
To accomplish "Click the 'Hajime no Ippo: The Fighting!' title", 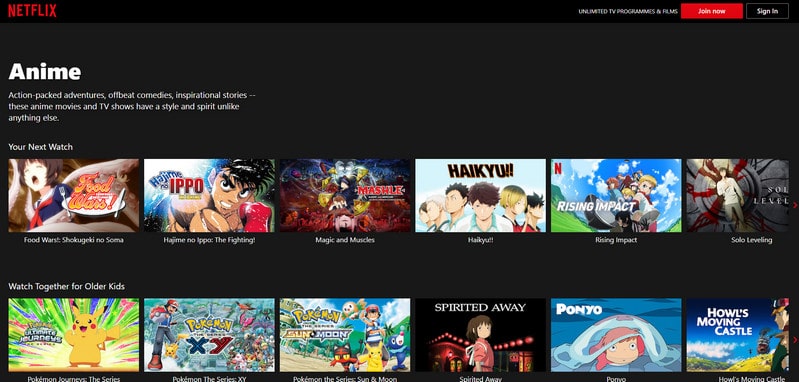I will [209, 240].
